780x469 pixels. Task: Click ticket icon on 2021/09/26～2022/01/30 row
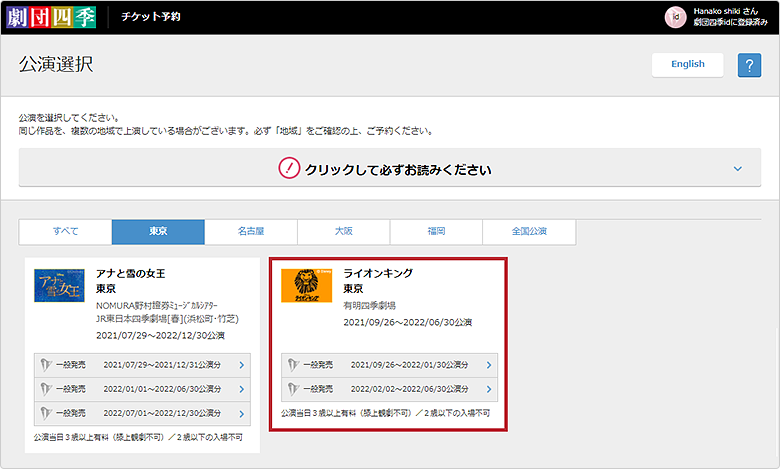coord(293,365)
